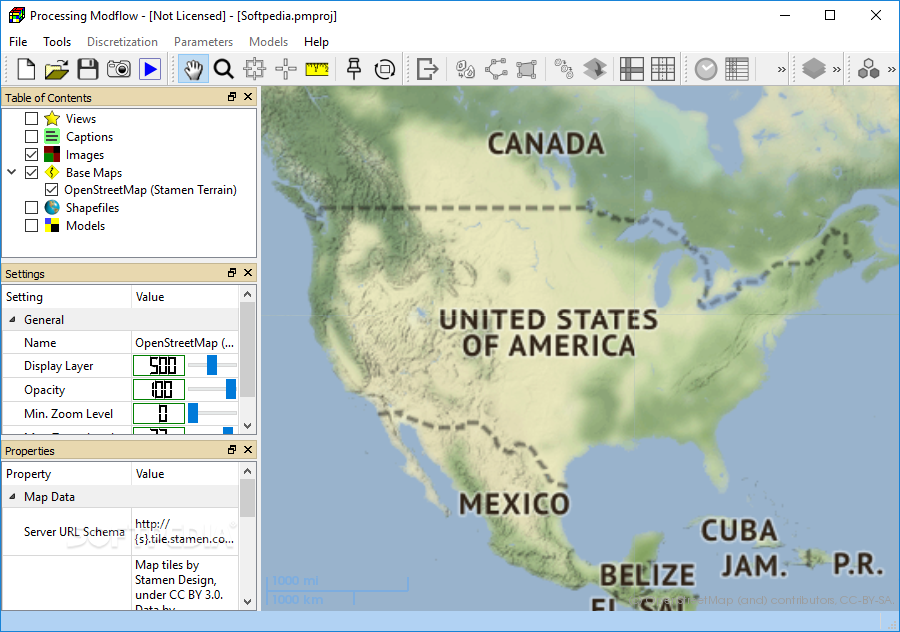Select the Zoom magnifier tool
Image resolution: width=900 pixels, height=632 pixels.
(x=224, y=69)
